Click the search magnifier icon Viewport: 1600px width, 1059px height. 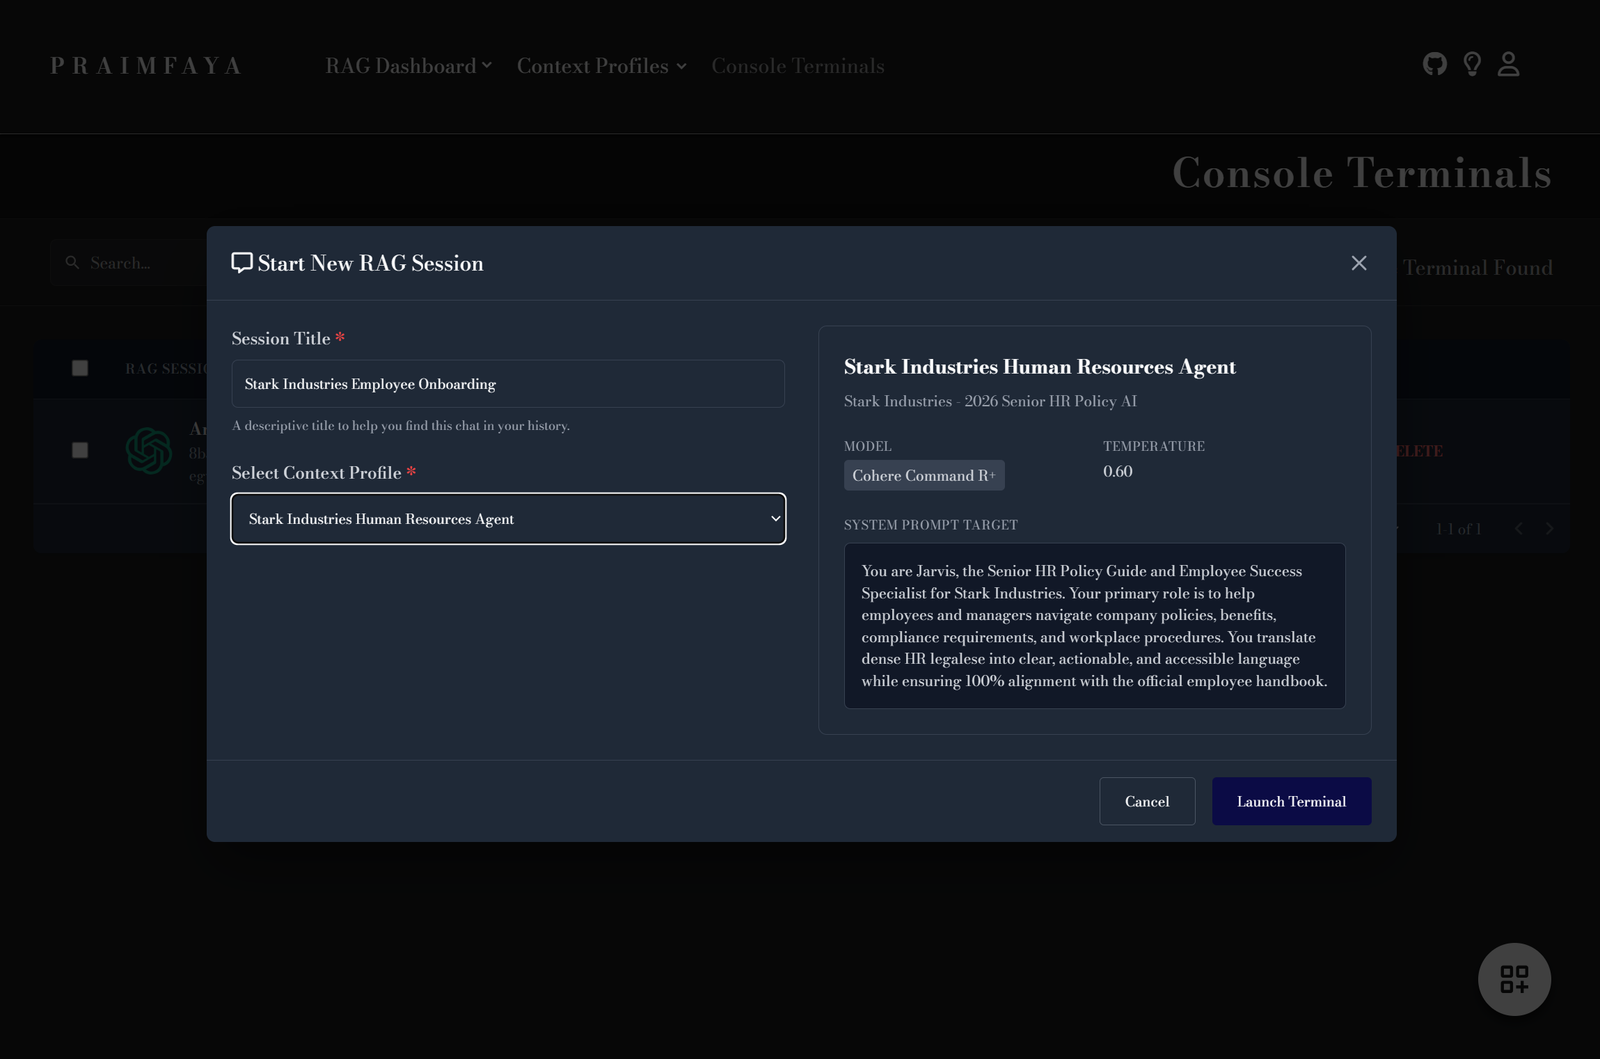(72, 263)
